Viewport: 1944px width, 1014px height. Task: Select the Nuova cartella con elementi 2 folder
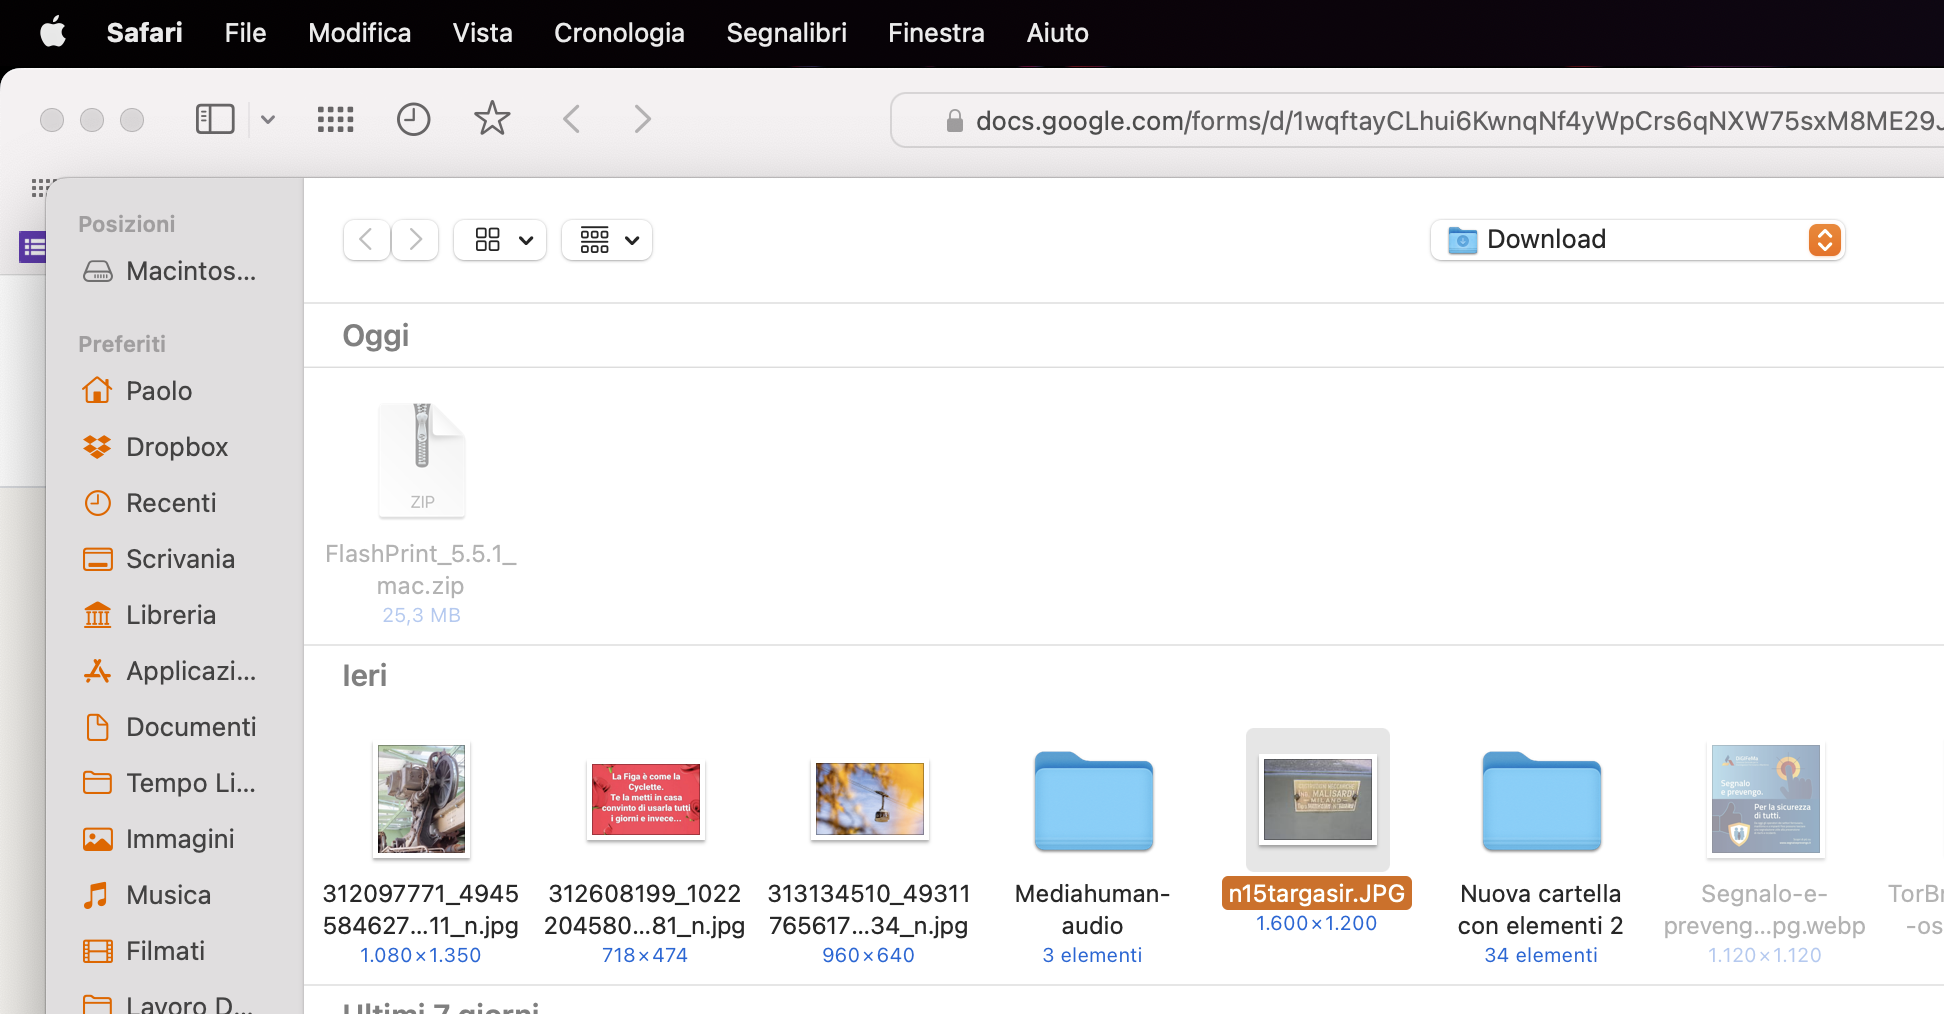1542,801
